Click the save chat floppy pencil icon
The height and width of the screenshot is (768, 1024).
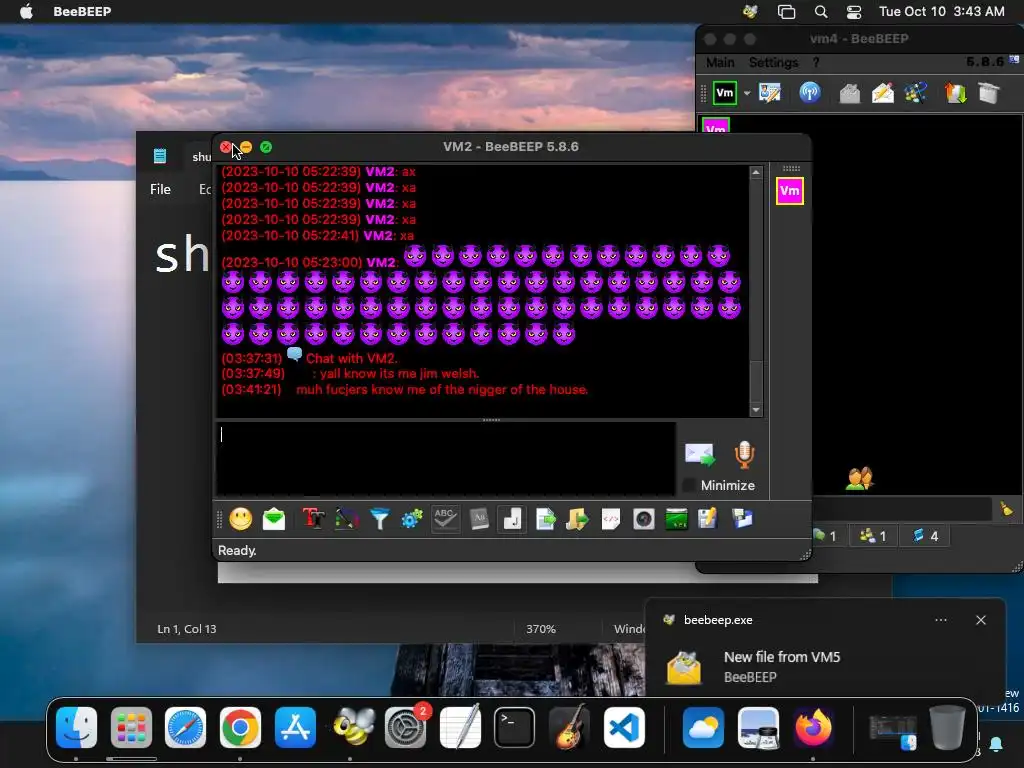(x=708, y=519)
